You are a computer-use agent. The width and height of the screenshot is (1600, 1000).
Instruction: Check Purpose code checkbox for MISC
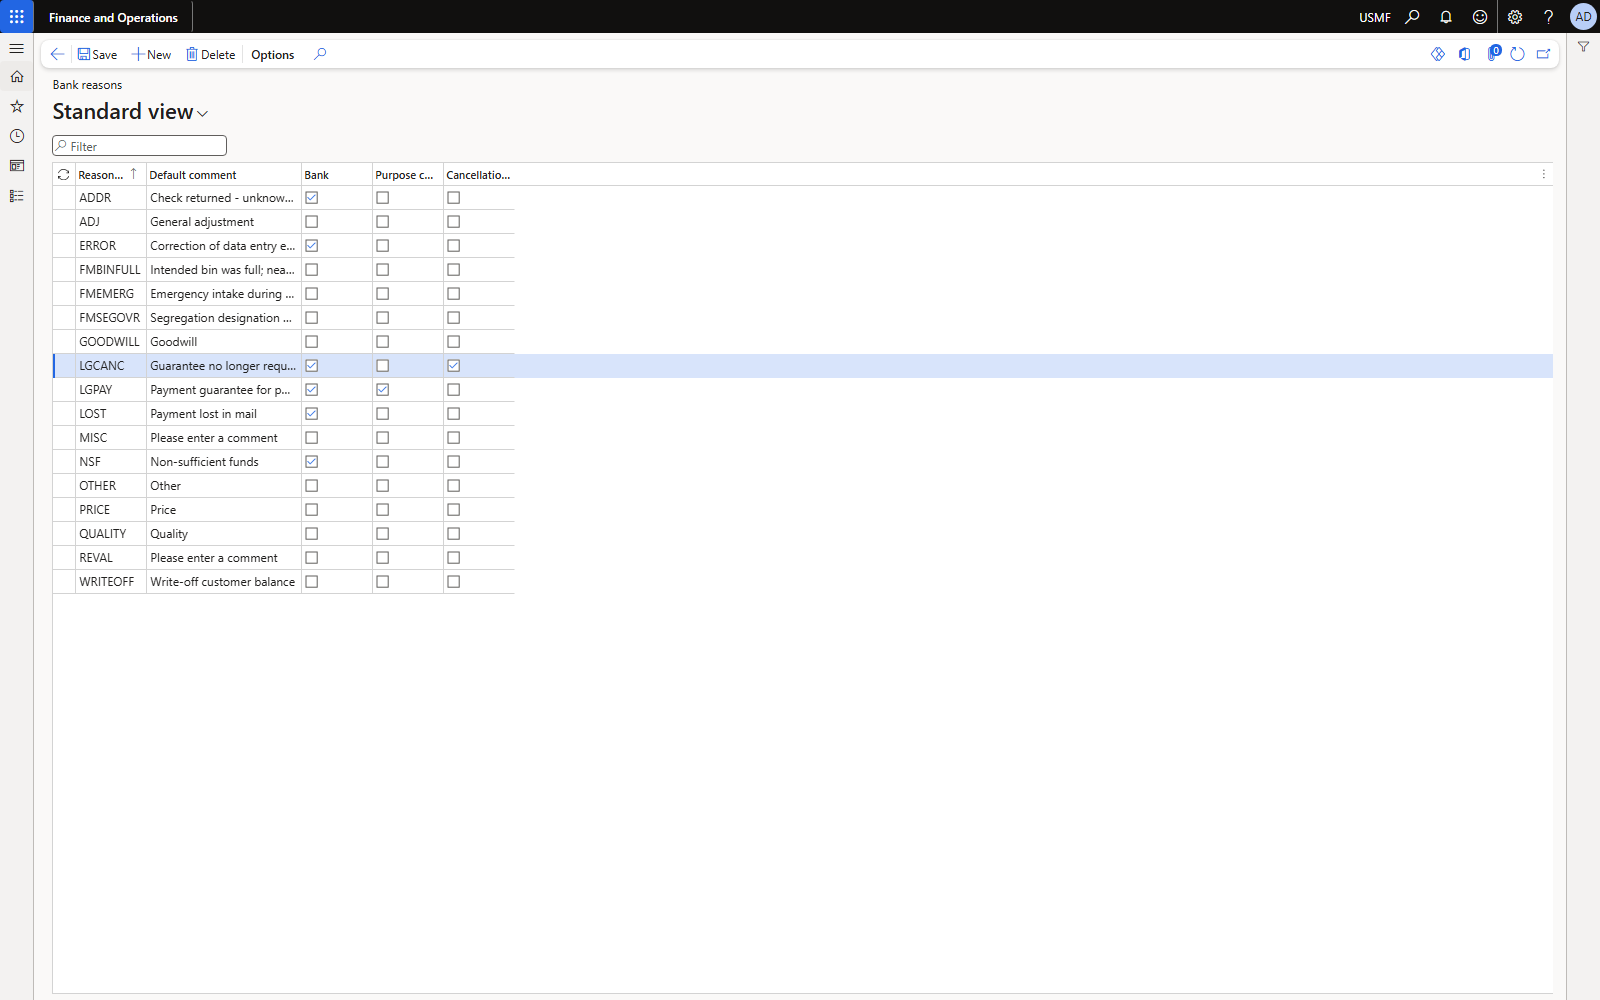[383, 438]
